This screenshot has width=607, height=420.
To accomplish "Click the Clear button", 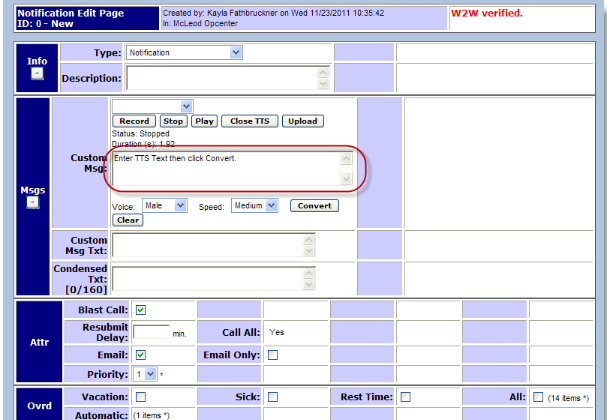I will (127, 220).
